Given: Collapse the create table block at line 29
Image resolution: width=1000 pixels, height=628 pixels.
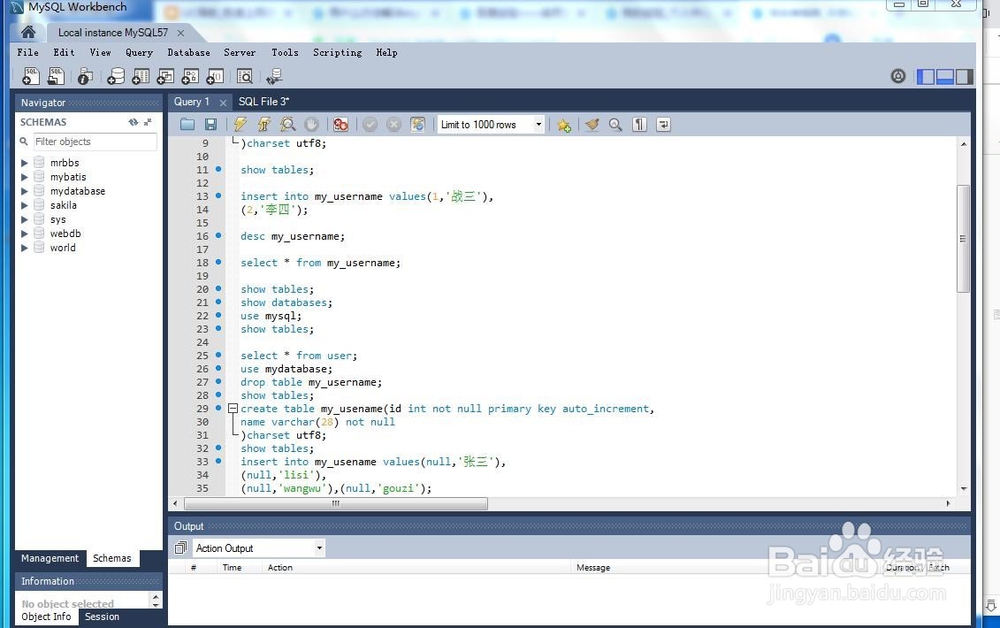Looking at the screenshot, I should (x=233, y=408).
